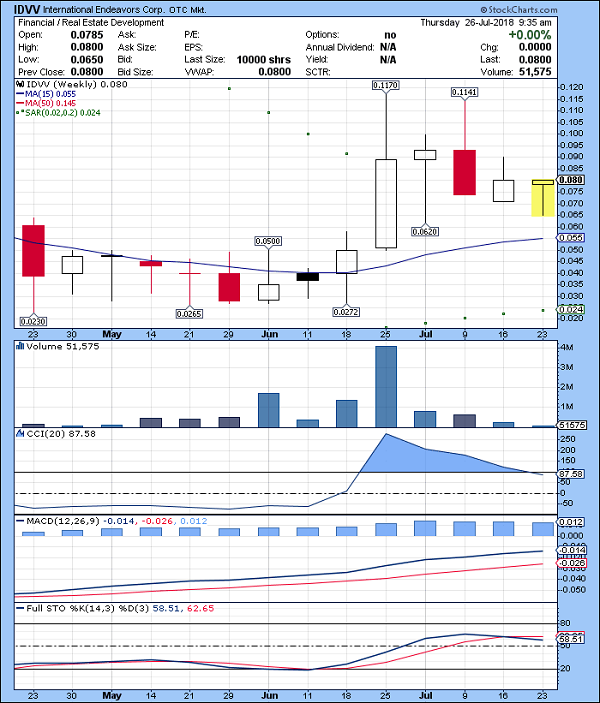Click the OTC Mkt. exchange label
The height and width of the screenshot is (703, 600).
point(188,10)
